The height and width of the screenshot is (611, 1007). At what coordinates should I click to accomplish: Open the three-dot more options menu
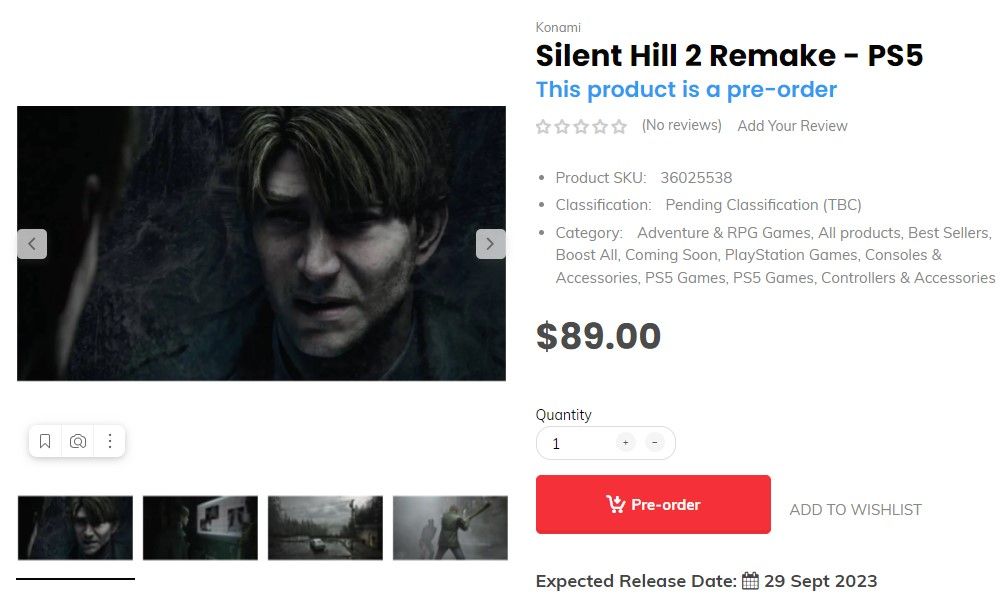tap(110, 441)
